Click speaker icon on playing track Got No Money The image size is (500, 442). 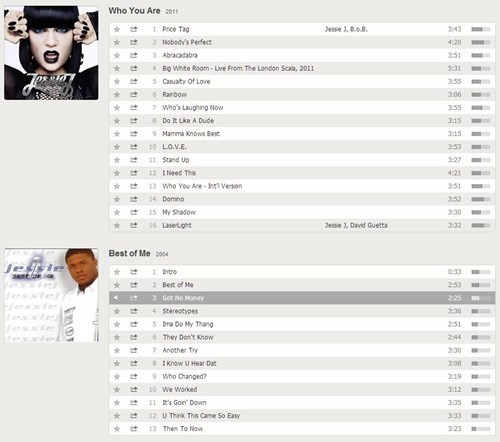pyautogui.click(x=116, y=298)
